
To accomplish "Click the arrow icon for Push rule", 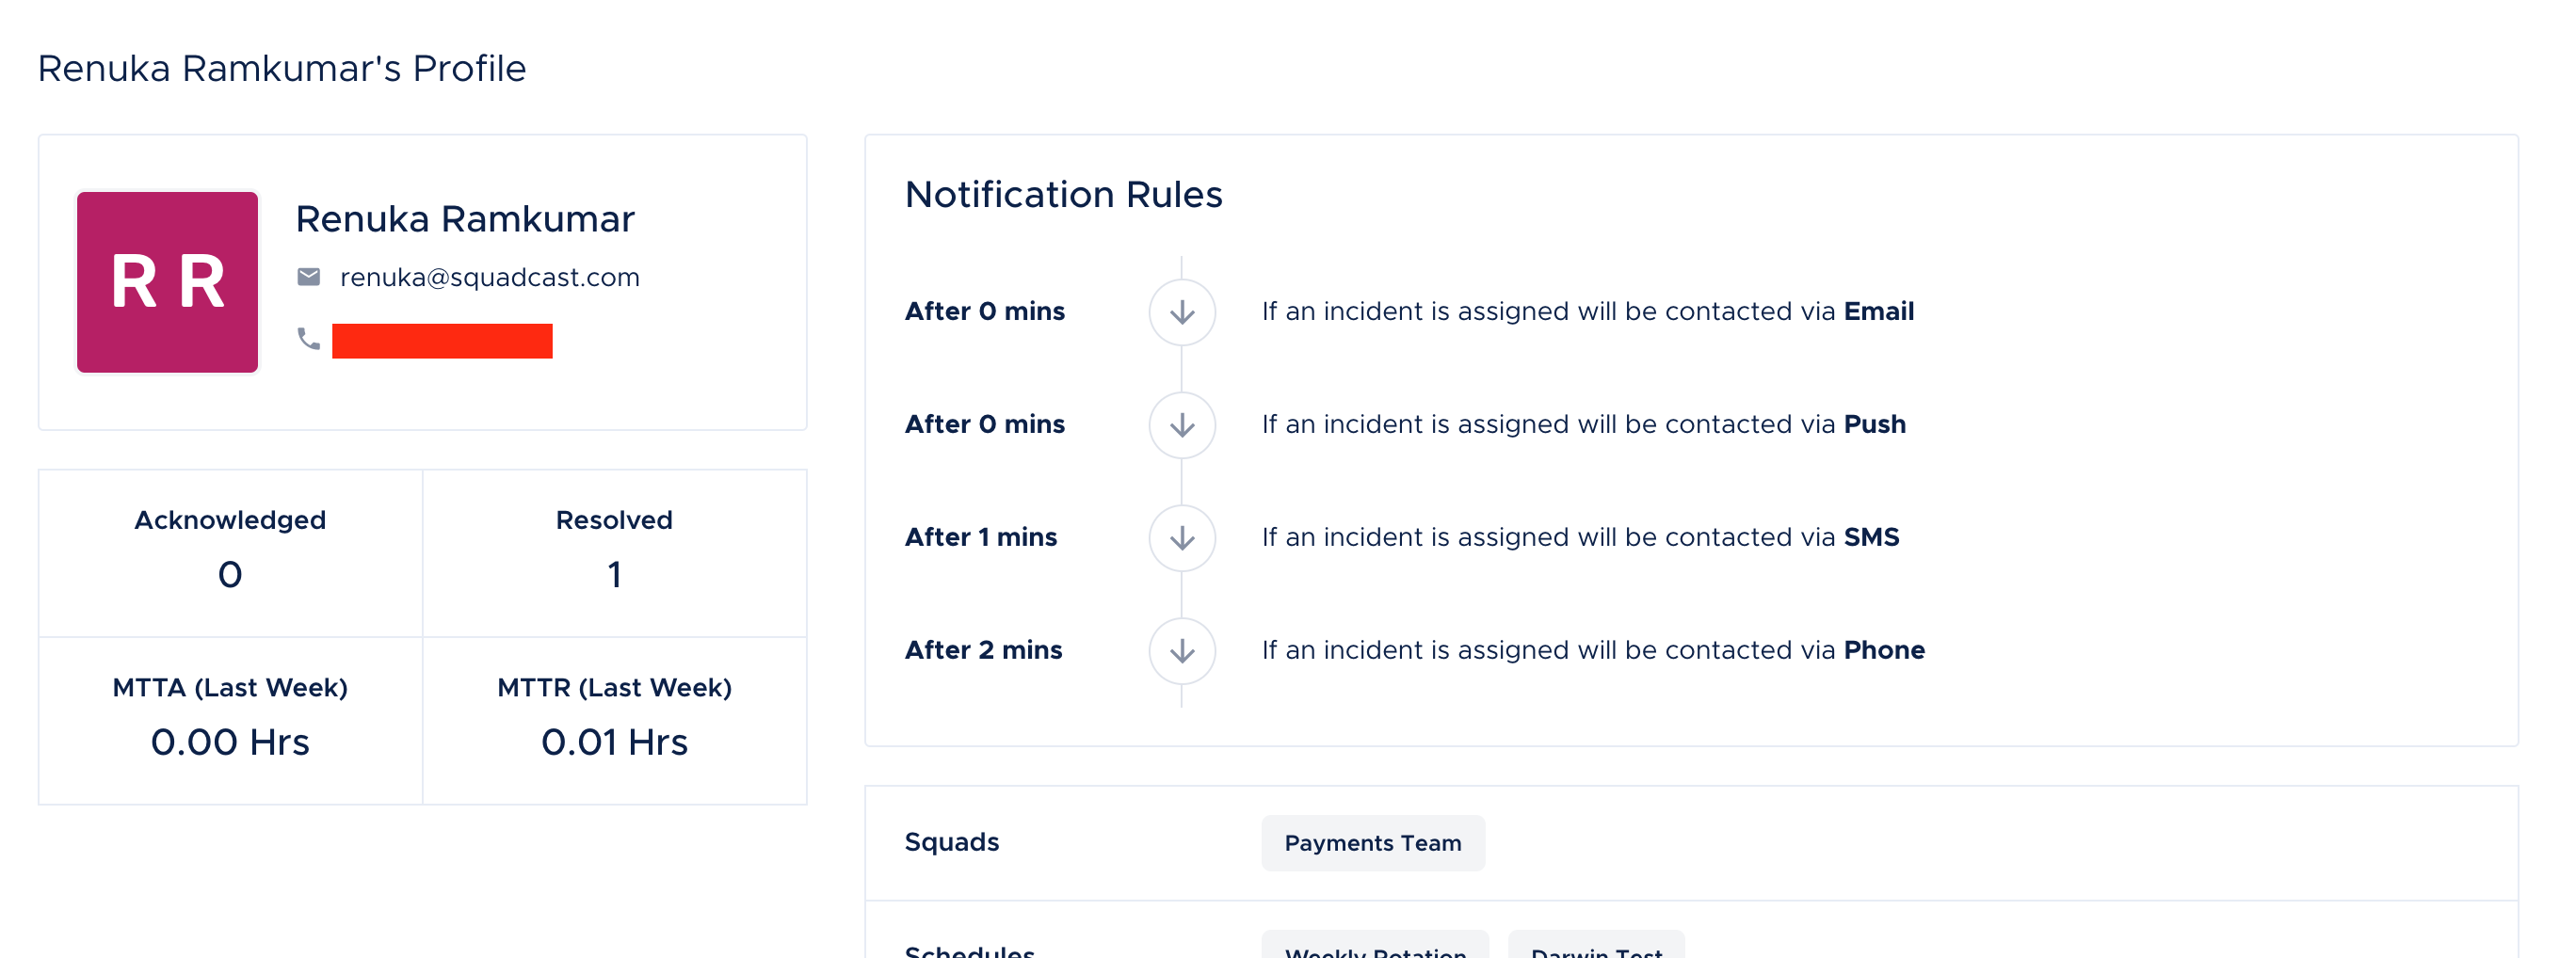I will point(1182,425).
